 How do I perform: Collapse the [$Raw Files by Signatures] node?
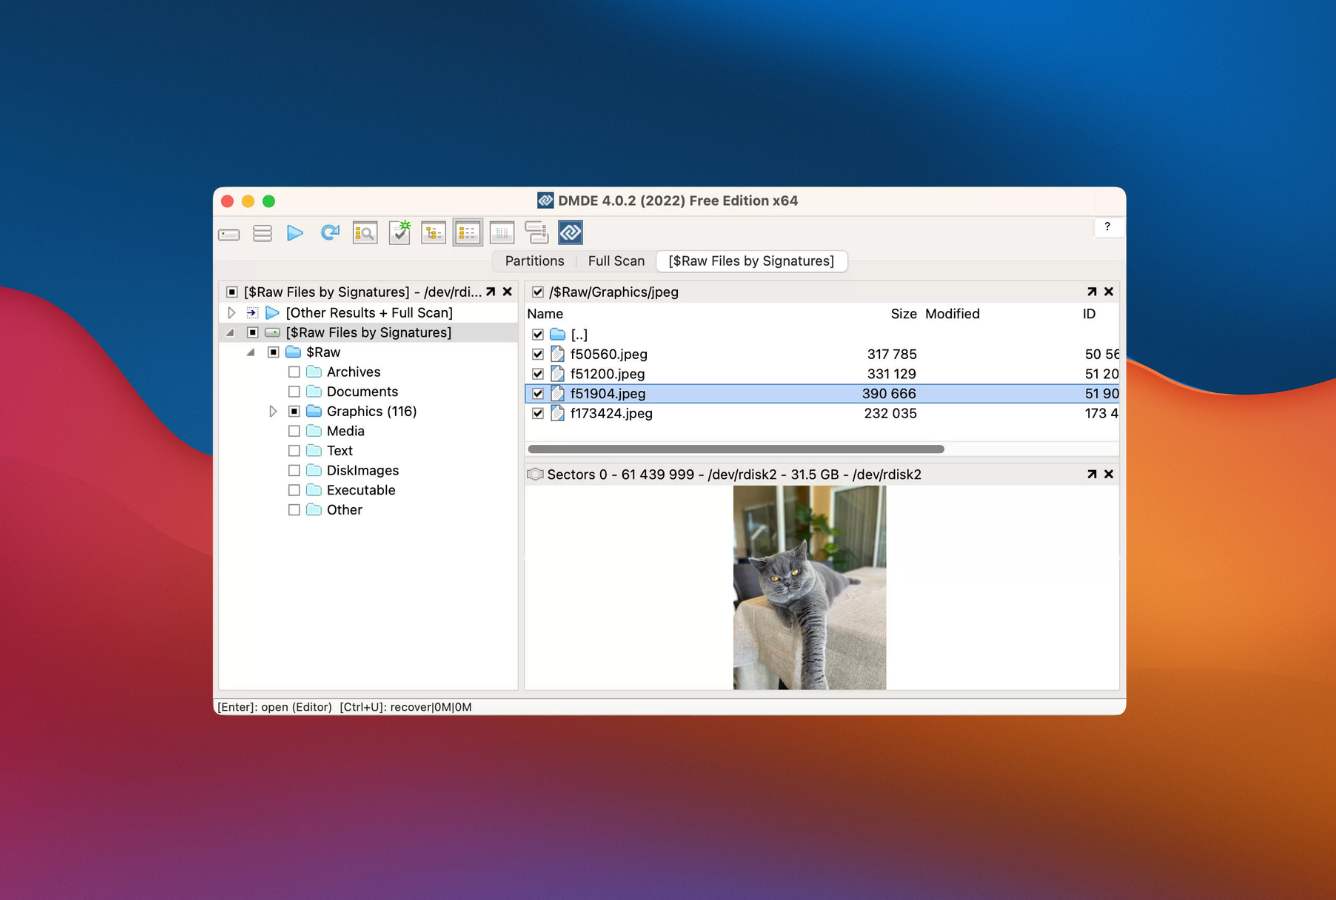(231, 333)
